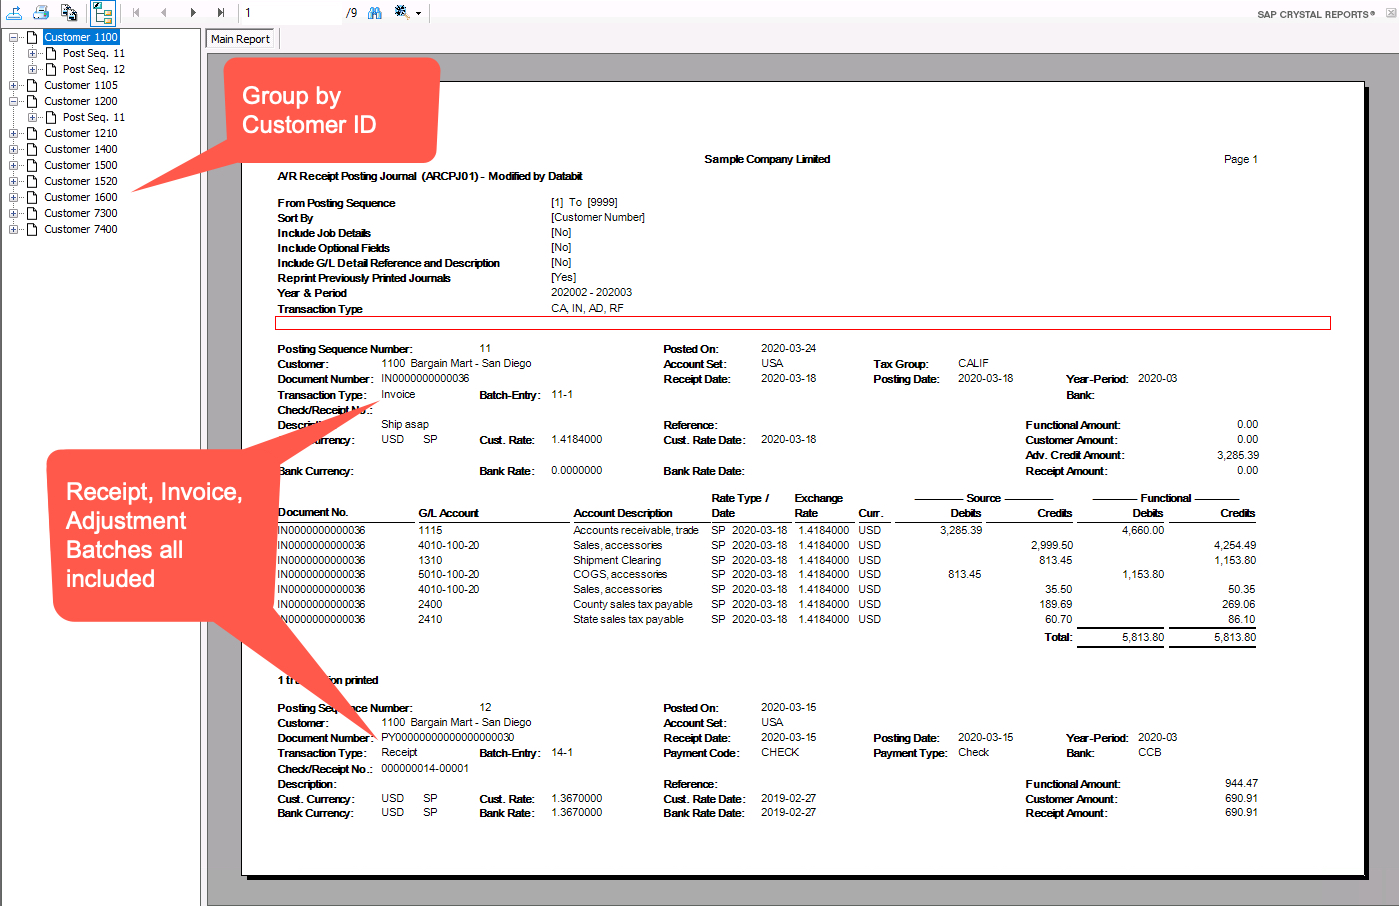Image resolution: width=1399 pixels, height=906 pixels.
Task: Open the zoom level dropdown arrow
Action: [418, 14]
